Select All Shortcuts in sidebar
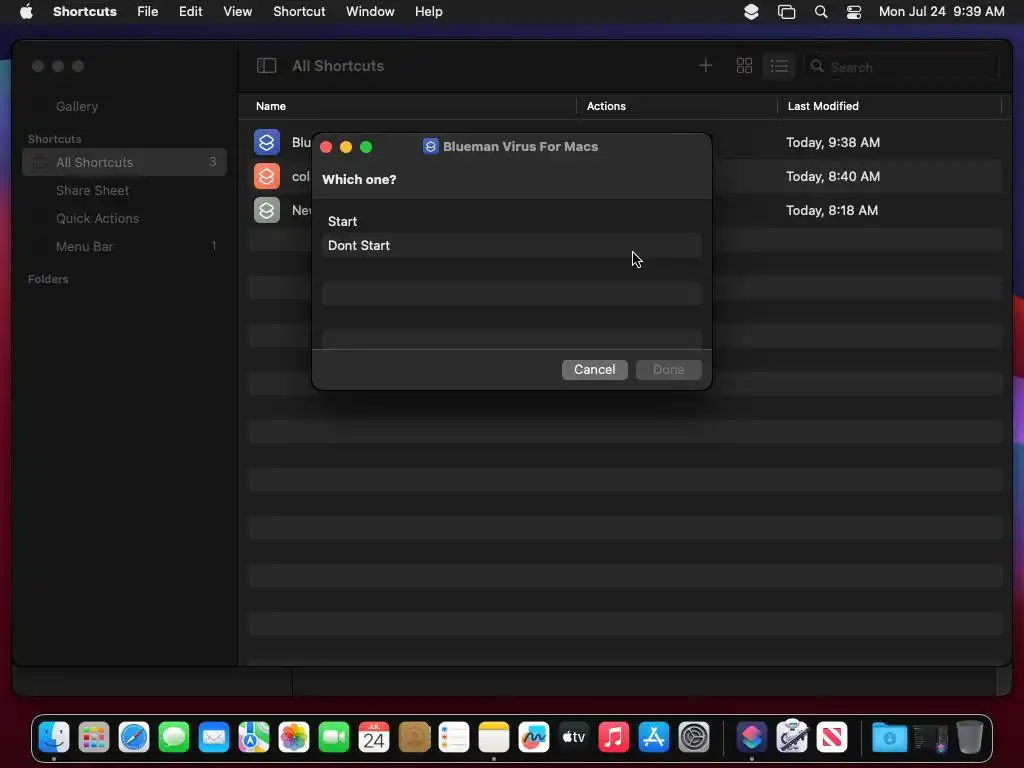1024x768 pixels. point(125,162)
